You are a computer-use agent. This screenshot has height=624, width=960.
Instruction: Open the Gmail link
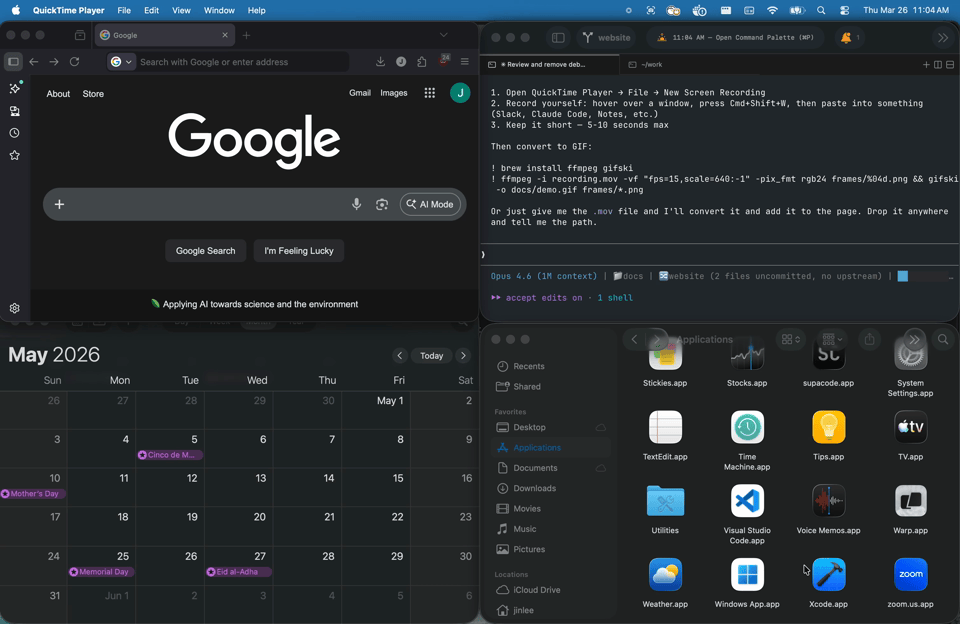click(360, 93)
